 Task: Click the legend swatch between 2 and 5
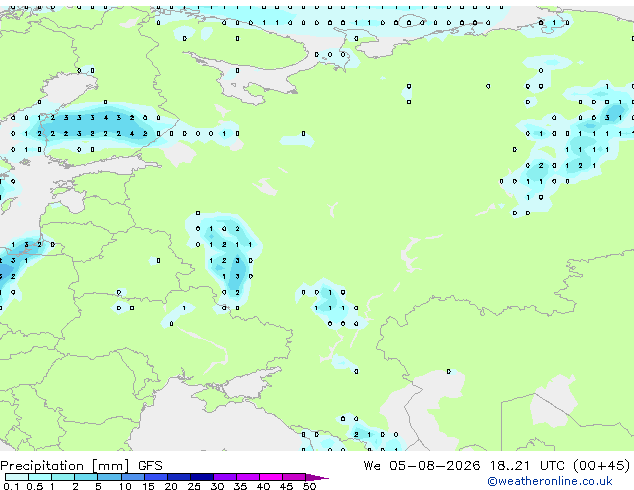(86, 477)
